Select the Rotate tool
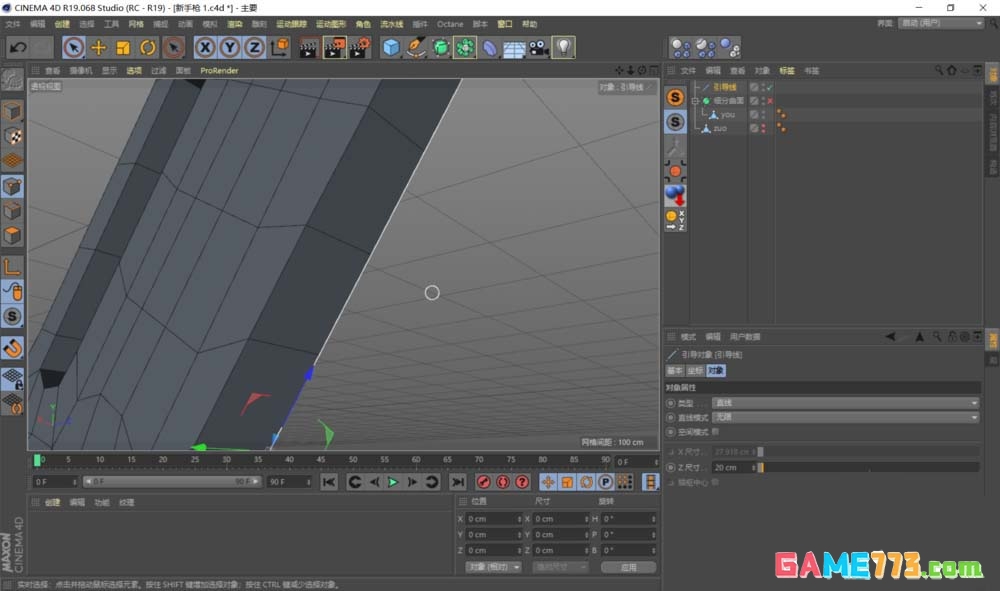Image resolution: width=1000 pixels, height=591 pixels. 145,47
